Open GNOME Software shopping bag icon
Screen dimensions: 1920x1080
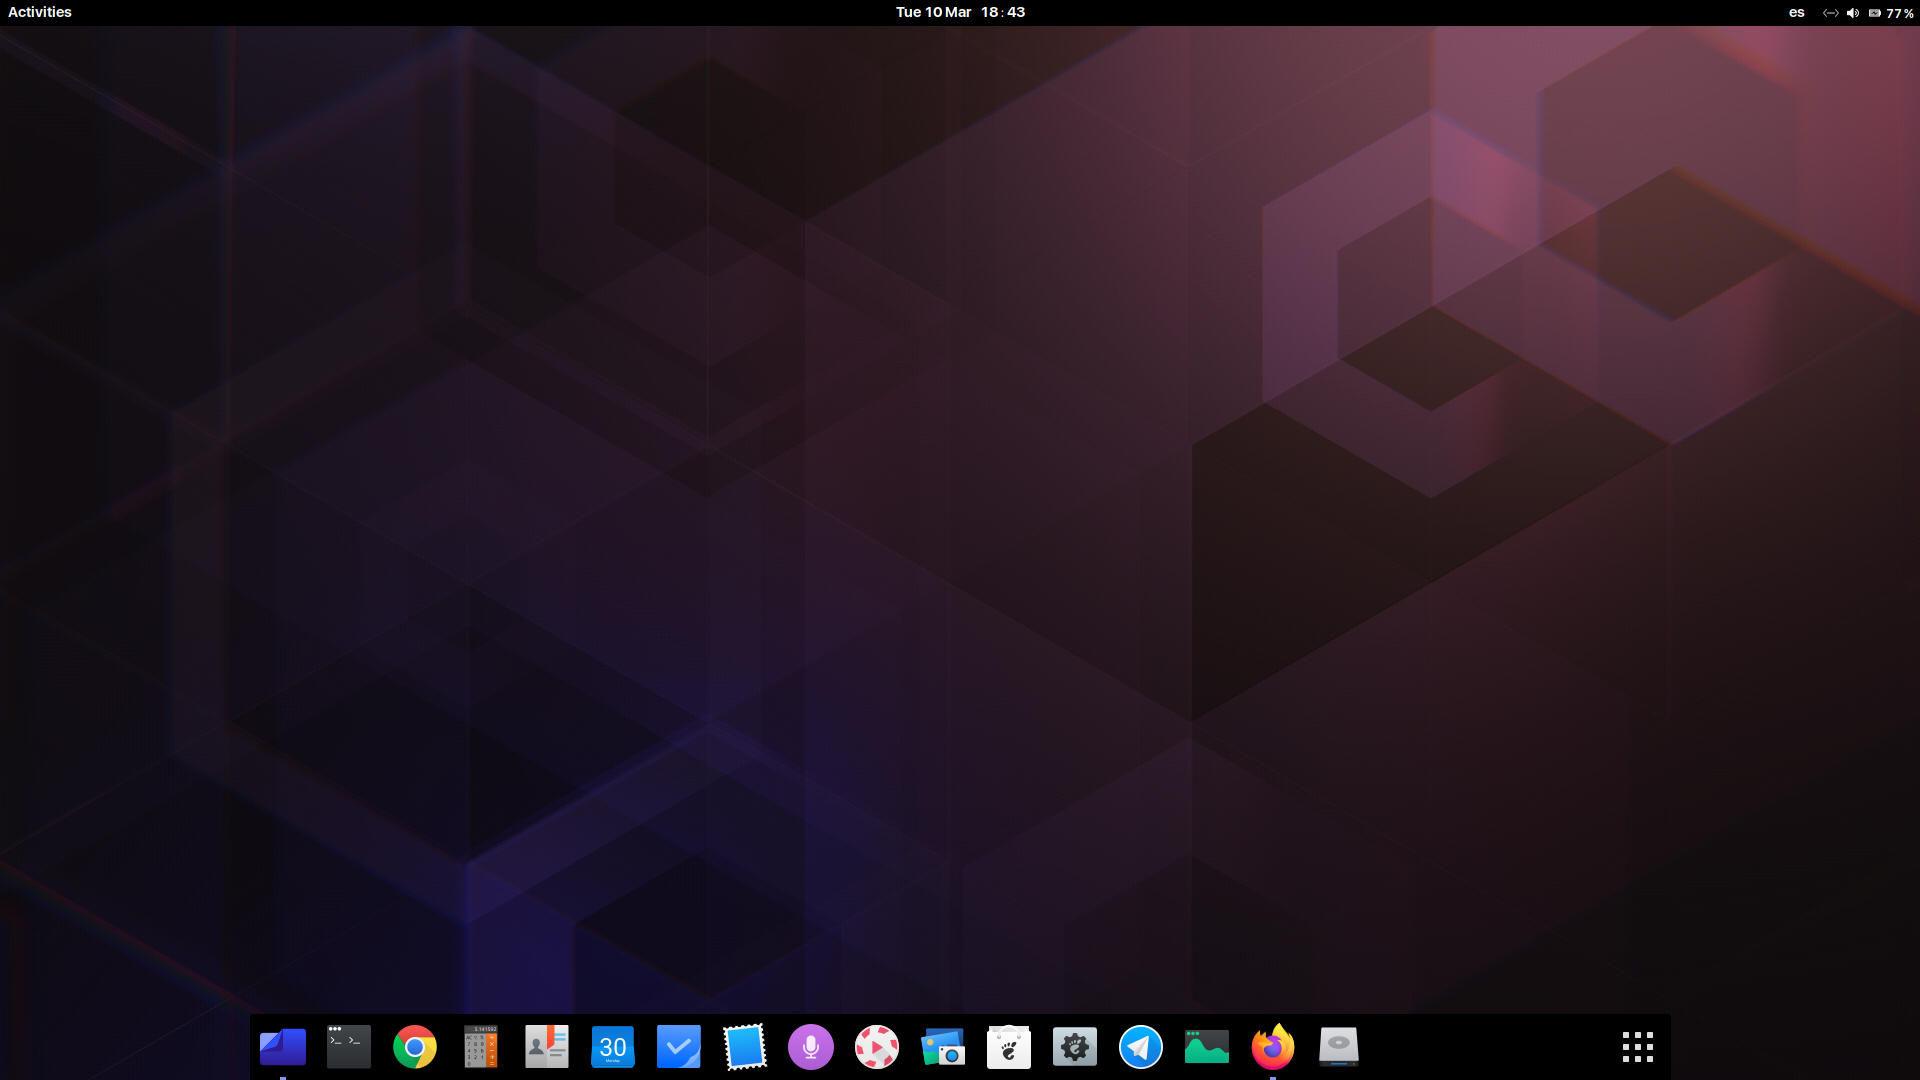coord(1009,1047)
